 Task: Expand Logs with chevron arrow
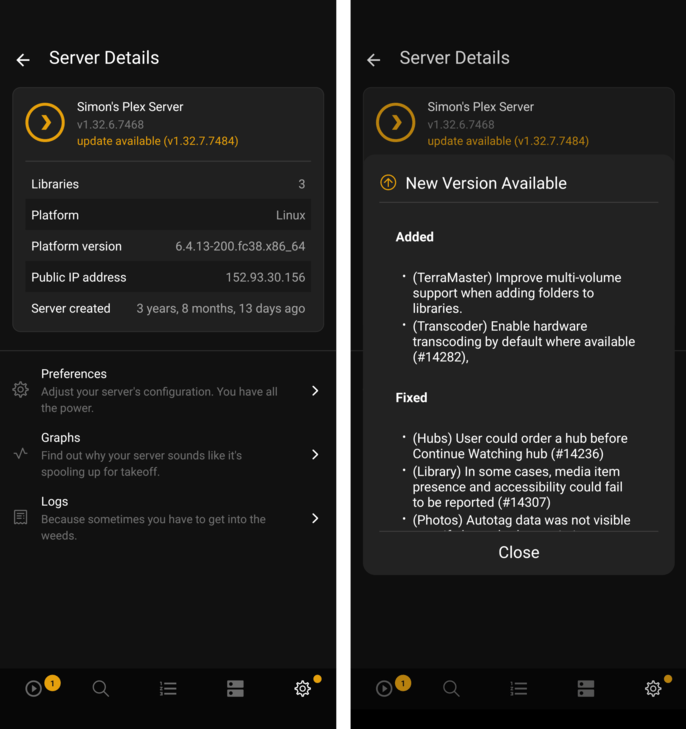(x=315, y=518)
